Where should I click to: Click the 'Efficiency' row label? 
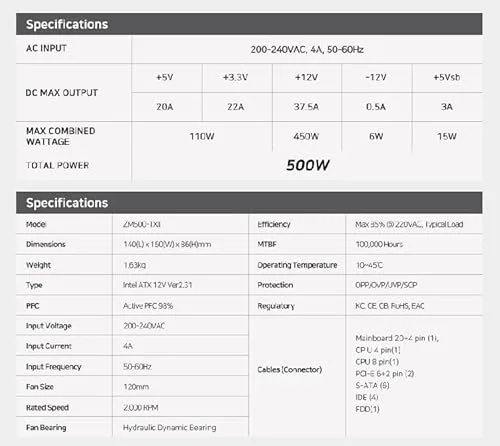[274, 224]
